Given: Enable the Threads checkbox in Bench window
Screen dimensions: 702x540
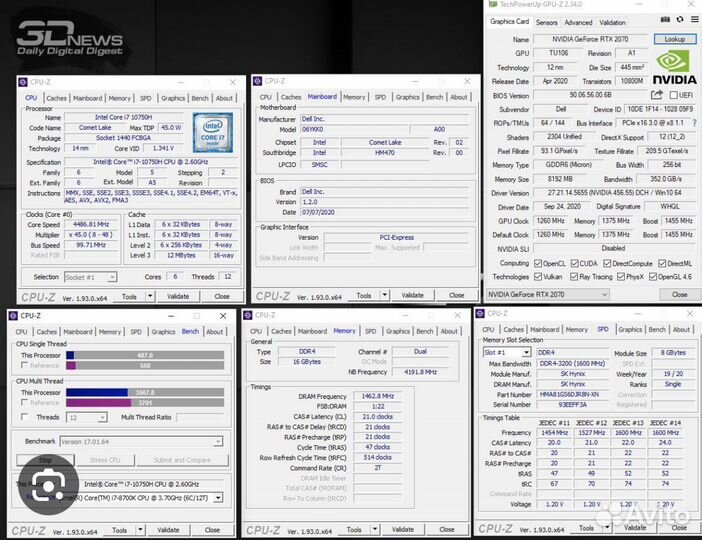Looking at the screenshot, I should [25, 417].
